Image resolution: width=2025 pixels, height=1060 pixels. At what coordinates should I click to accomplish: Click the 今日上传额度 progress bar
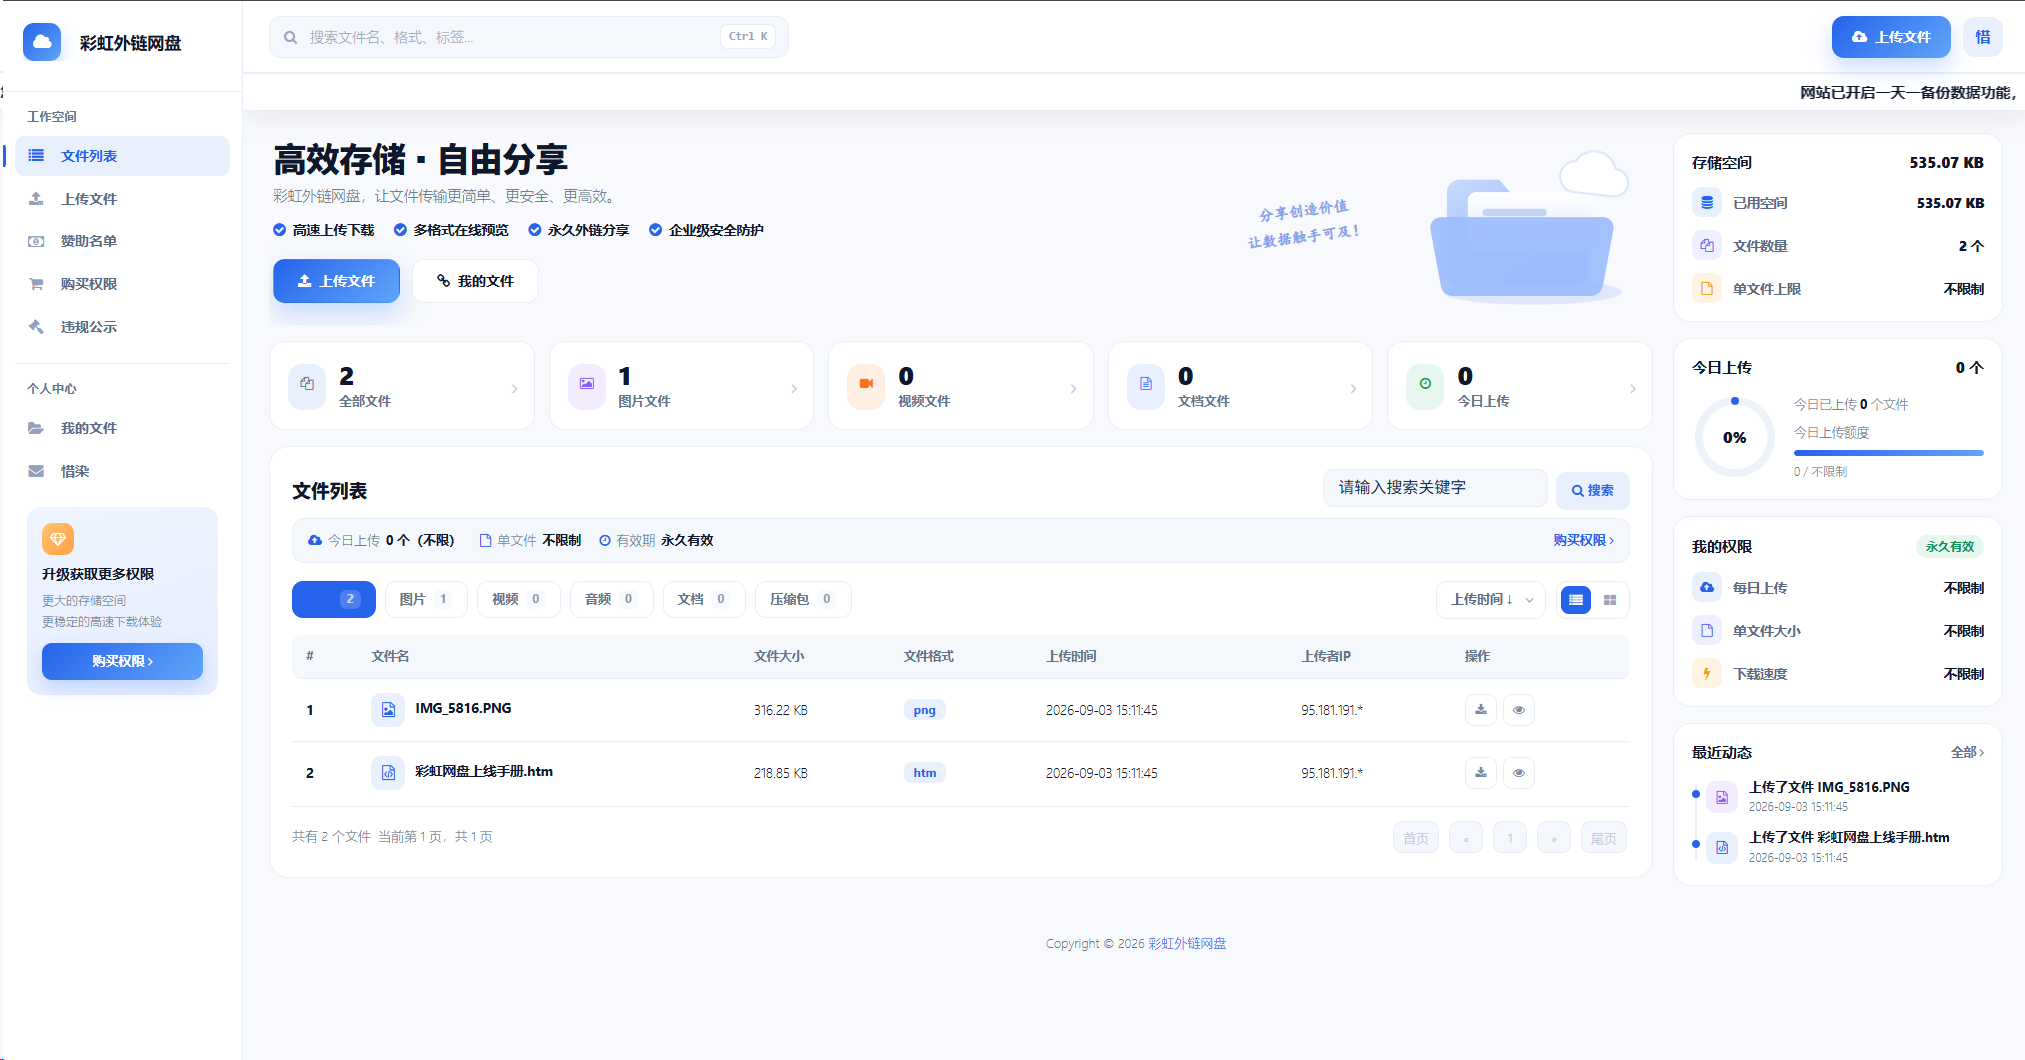1888,453
